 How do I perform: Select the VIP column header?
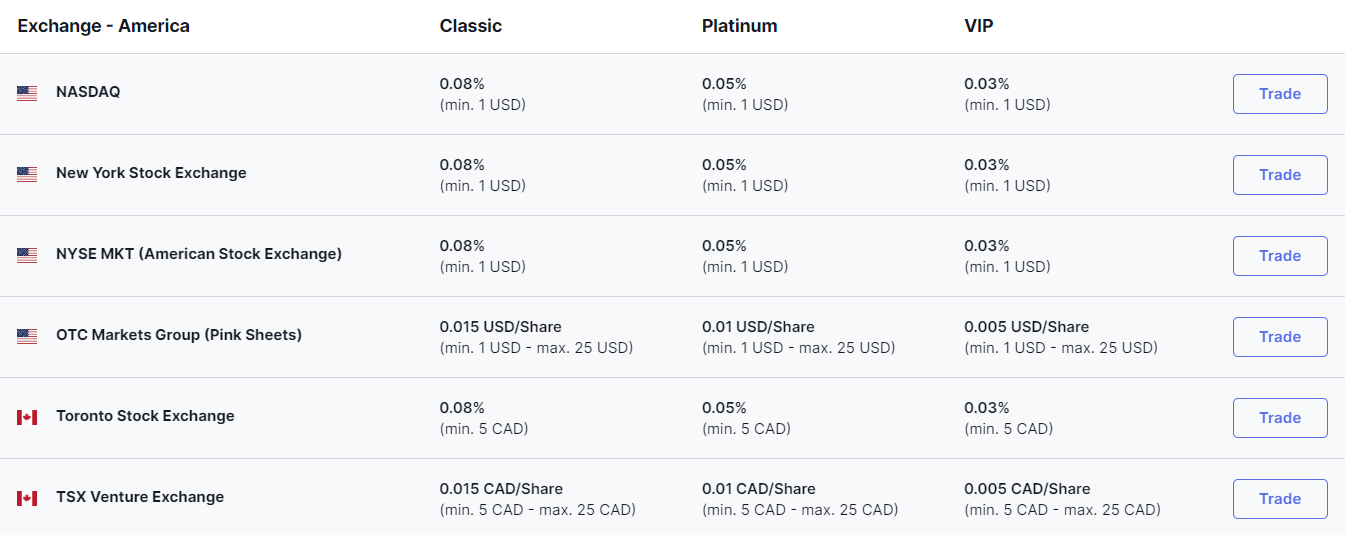979,26
